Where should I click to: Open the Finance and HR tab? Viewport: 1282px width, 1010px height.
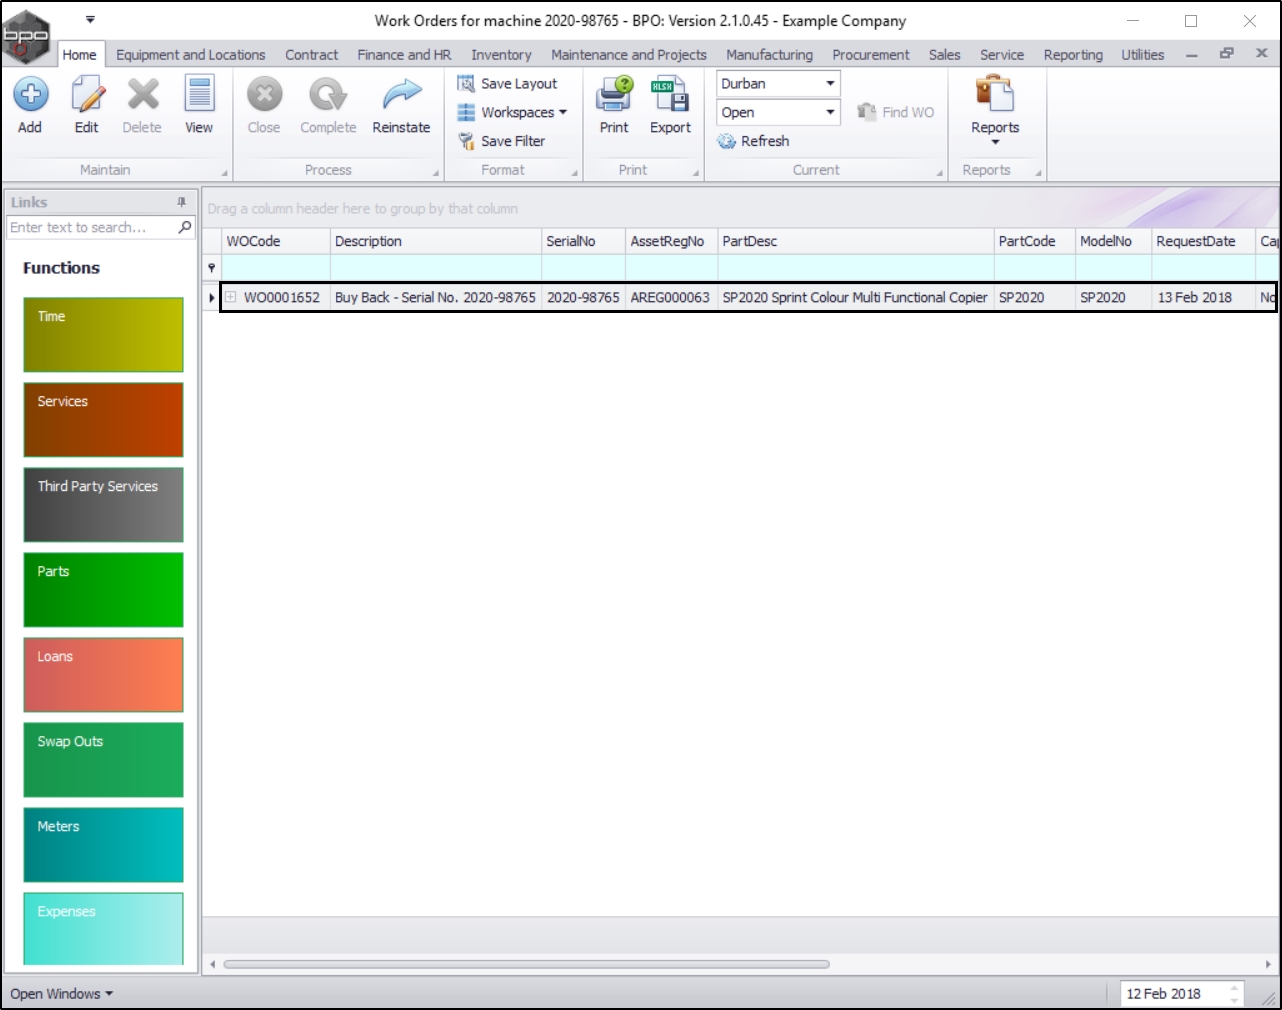[405, 55]
